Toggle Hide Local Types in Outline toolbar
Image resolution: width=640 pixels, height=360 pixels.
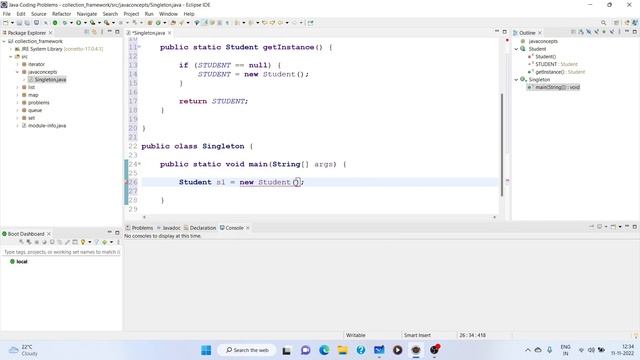(x=612, y=32)
